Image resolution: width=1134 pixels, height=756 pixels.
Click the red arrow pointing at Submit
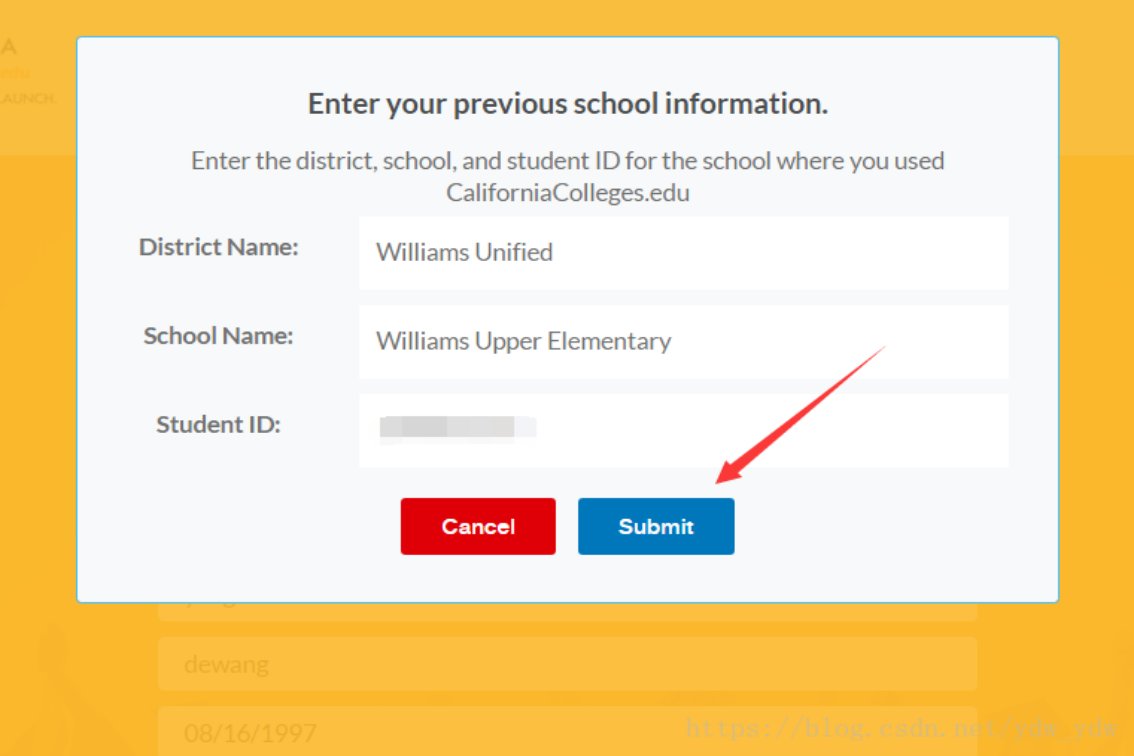click(800, 415)
